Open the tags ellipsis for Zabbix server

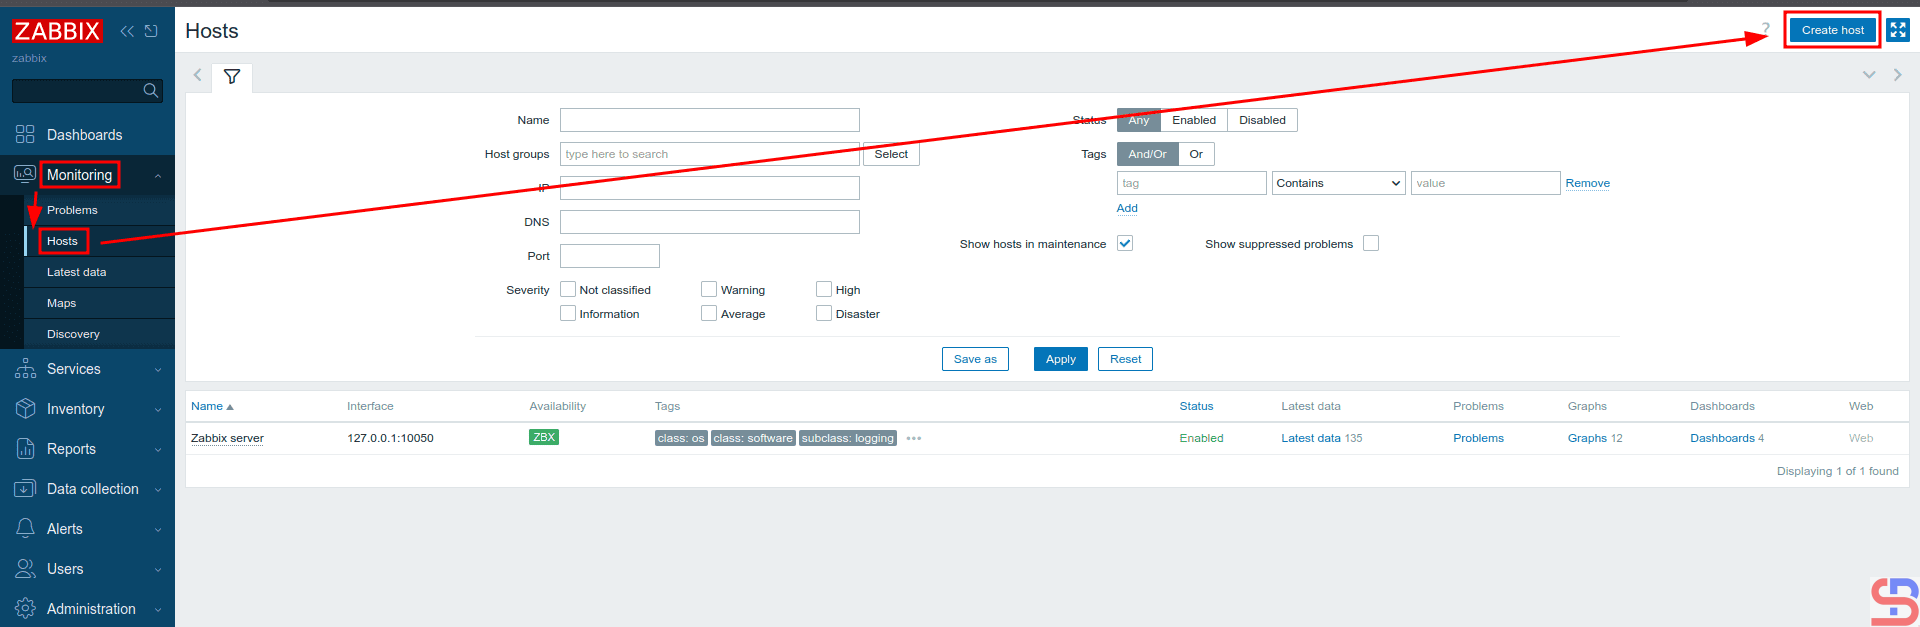click(x=913, y=438)
